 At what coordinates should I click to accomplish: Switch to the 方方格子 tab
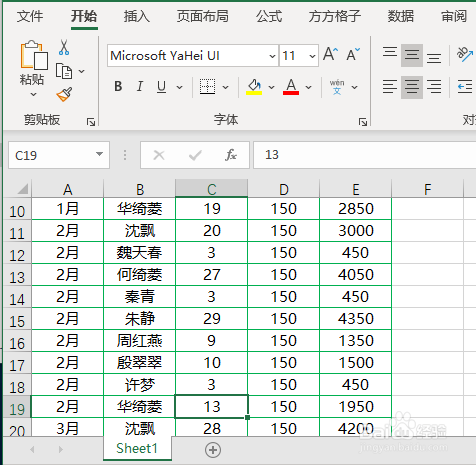pyautogui.click(x=335, y=16)
